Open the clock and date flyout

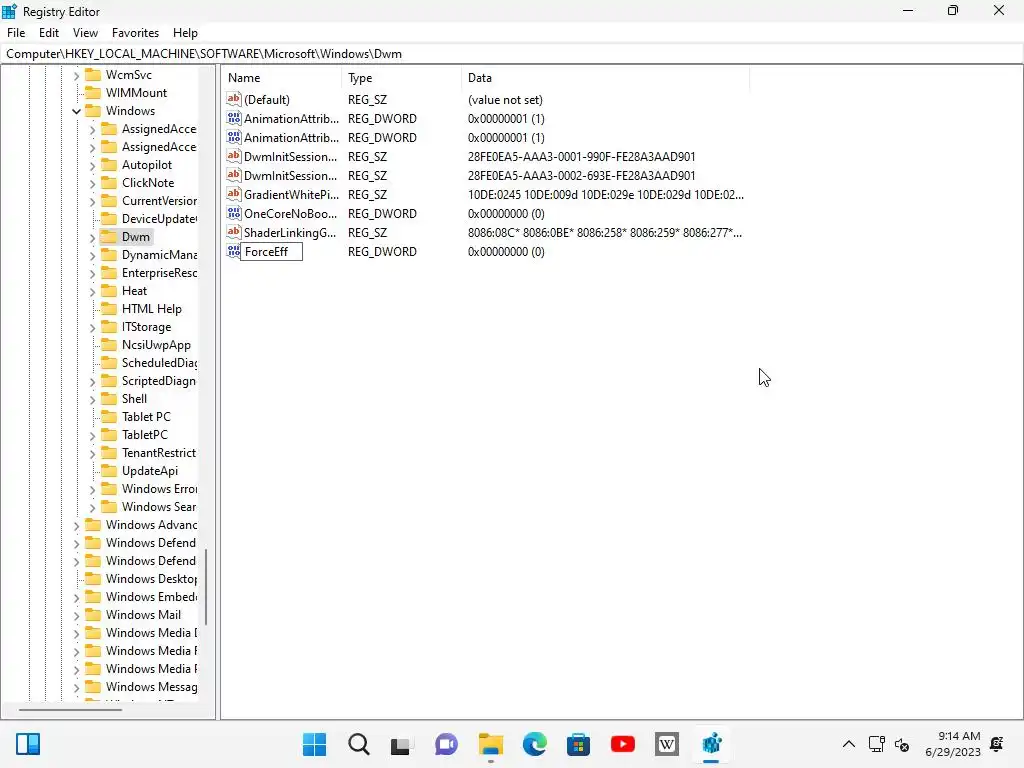[953, 744]
